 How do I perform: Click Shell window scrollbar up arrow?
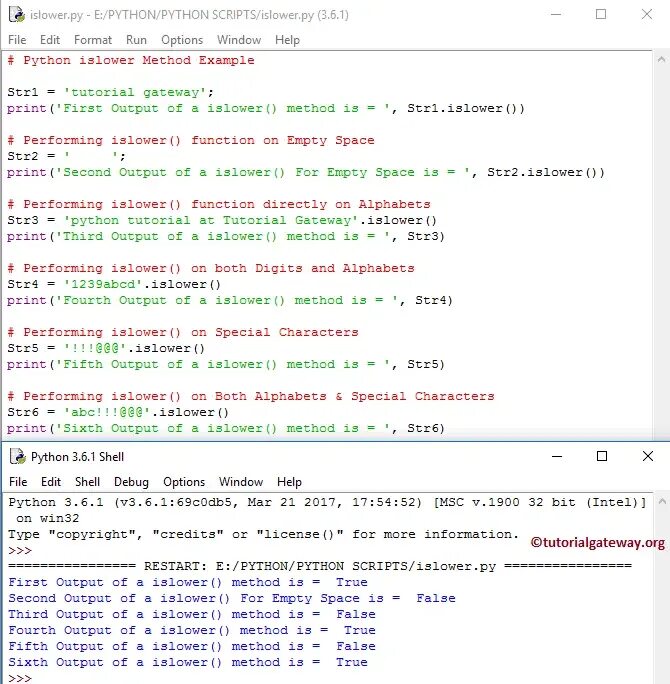(661, 502)
